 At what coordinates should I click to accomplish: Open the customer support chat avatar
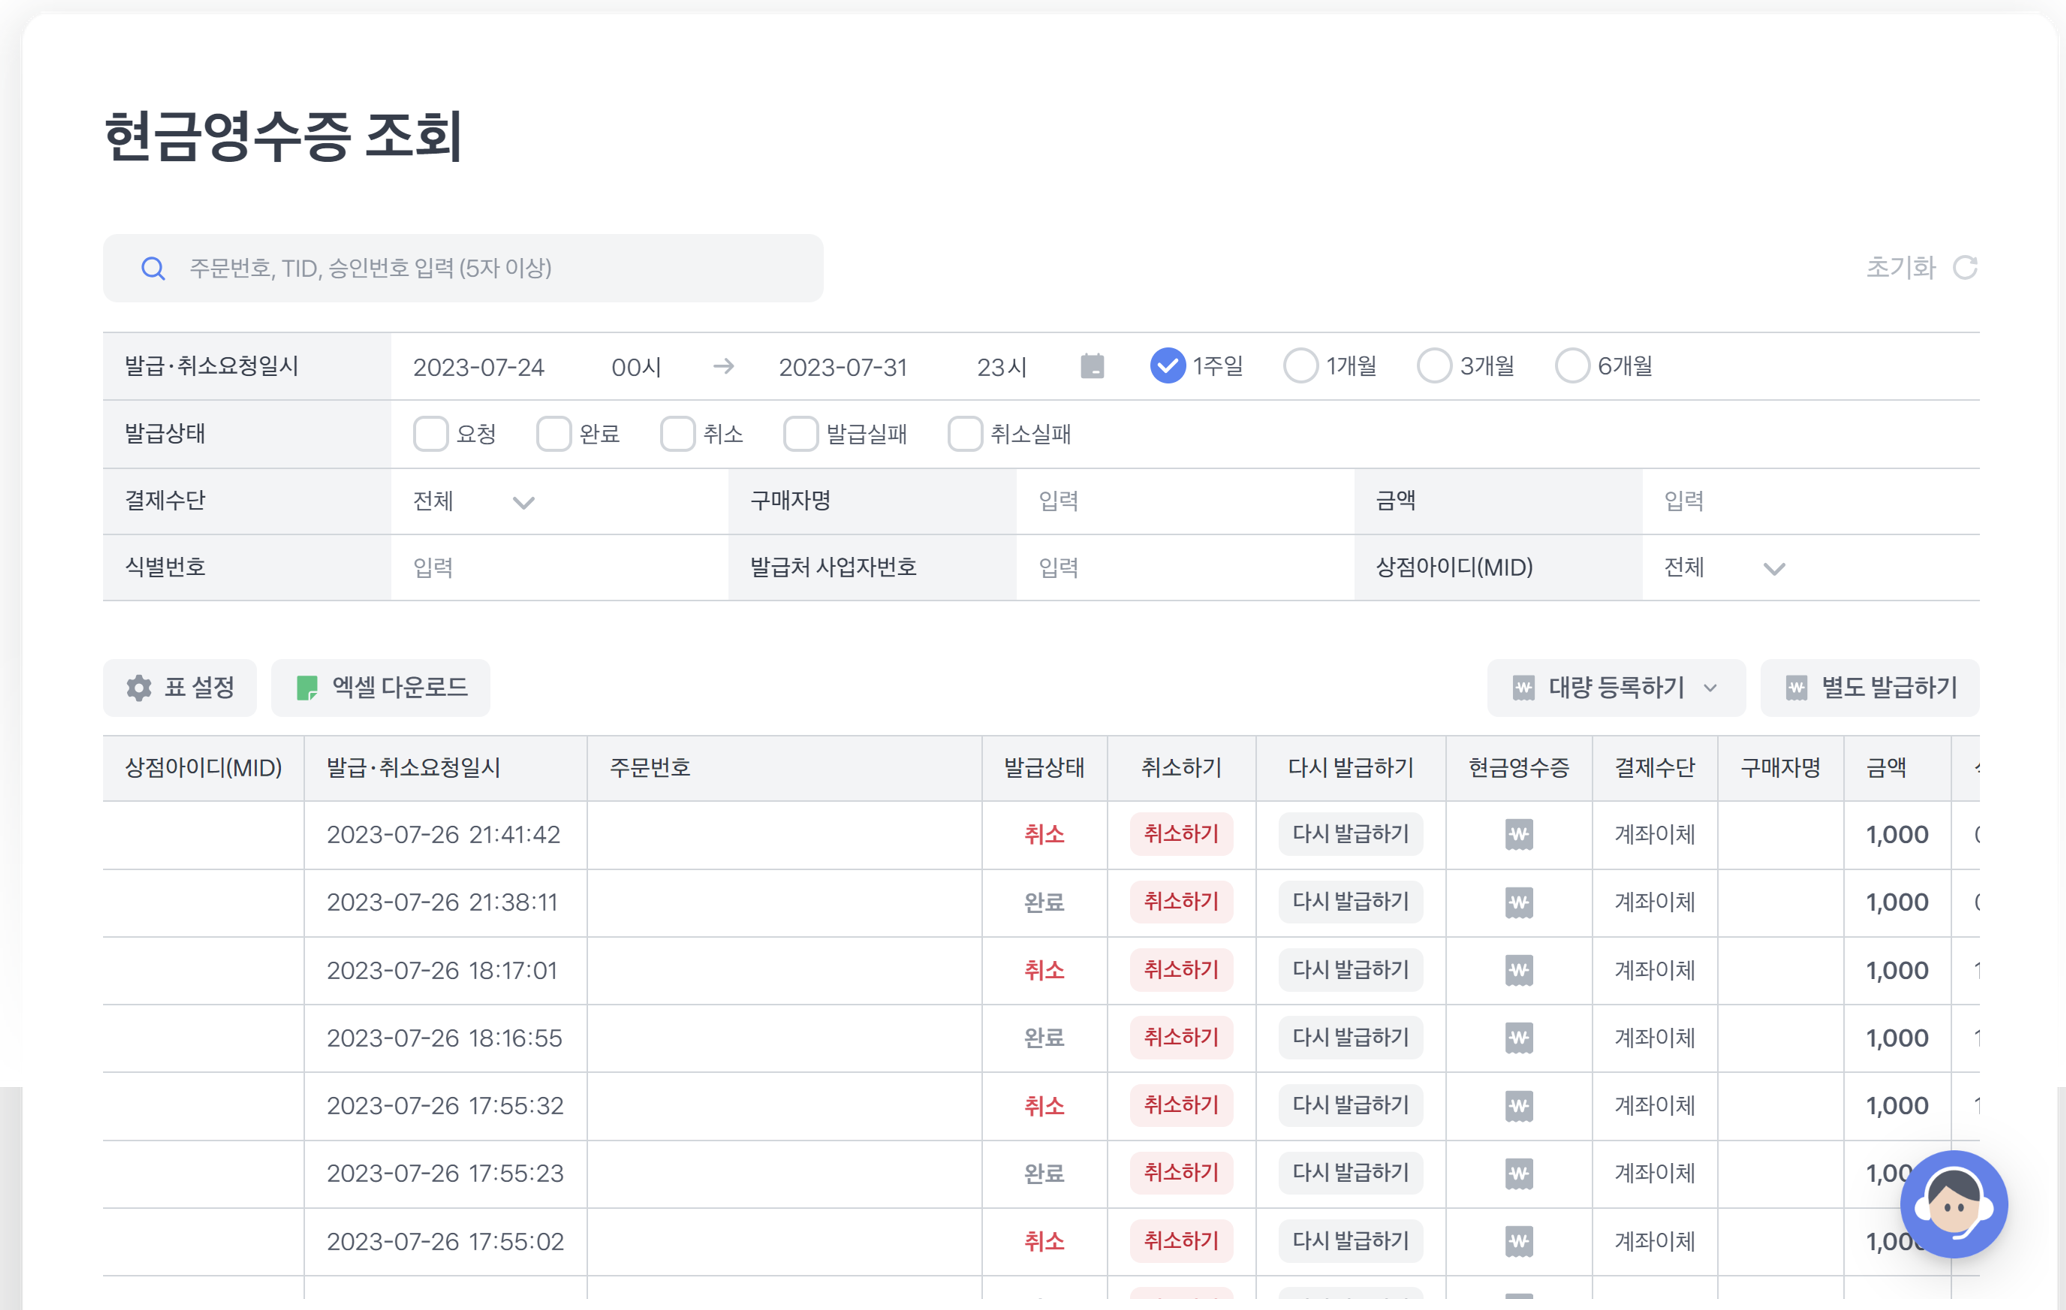[1953, 1204]
